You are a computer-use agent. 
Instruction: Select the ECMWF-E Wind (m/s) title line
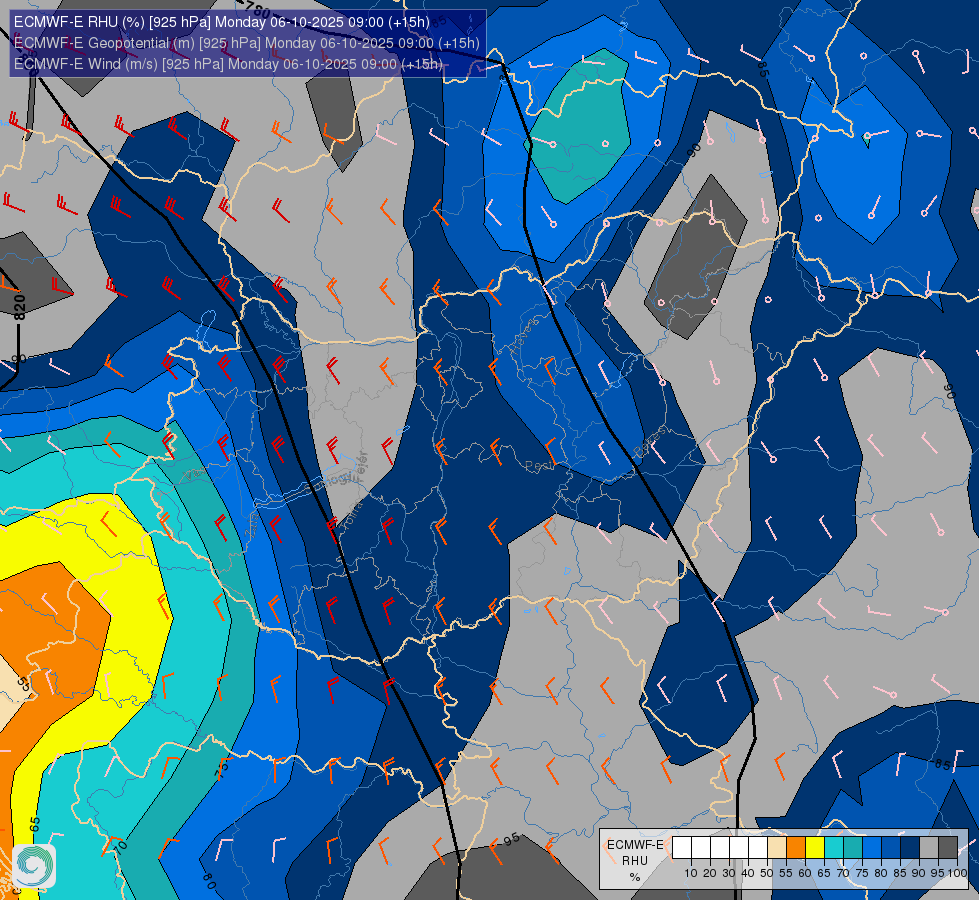pos(229,64)
